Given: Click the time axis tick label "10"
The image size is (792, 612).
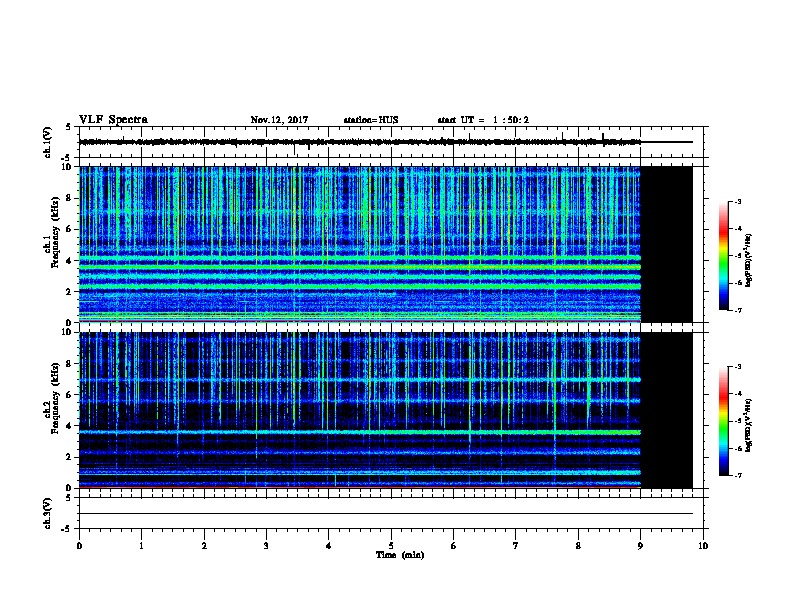Looking at the screenshot, I should (x=703, y=545).
